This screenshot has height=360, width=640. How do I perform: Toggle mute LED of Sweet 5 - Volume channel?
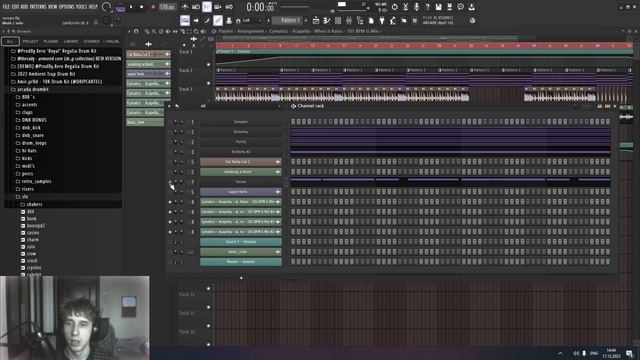click(x=170, y=242)
